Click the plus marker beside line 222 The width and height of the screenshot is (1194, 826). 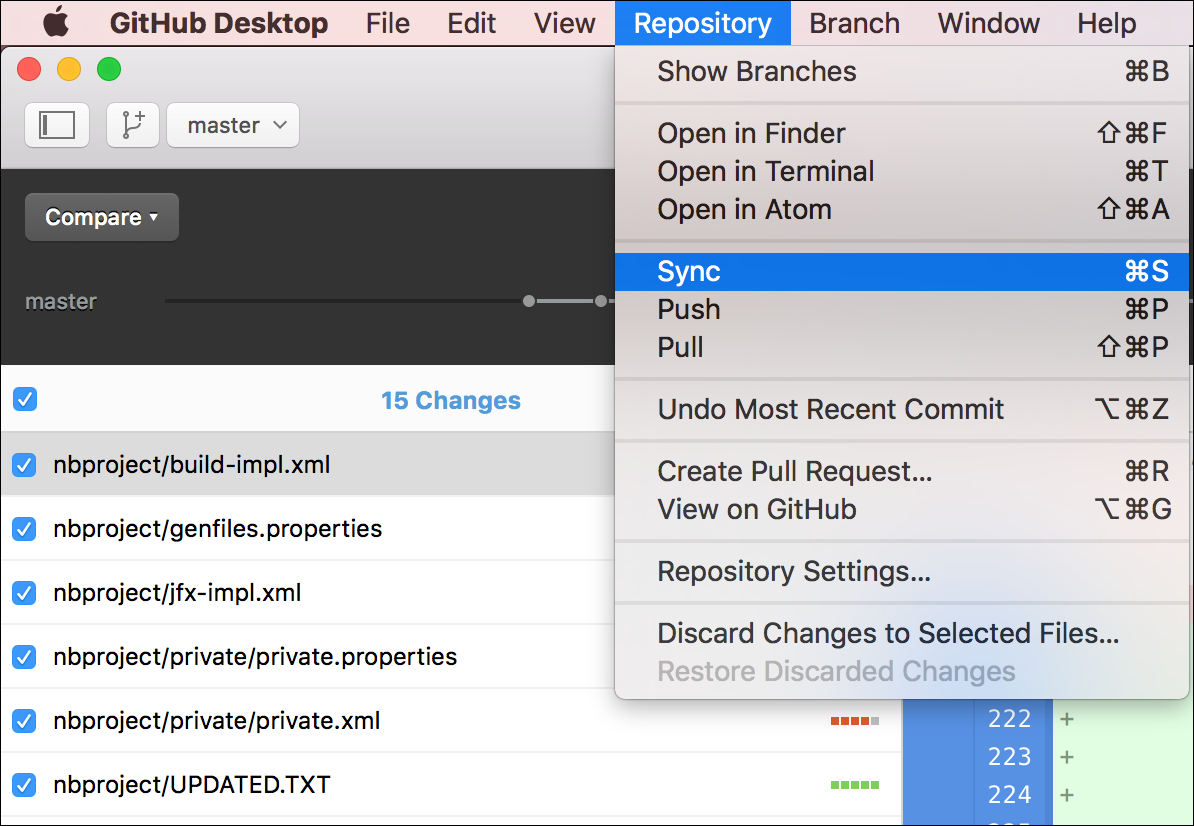tap(1067, 719)
